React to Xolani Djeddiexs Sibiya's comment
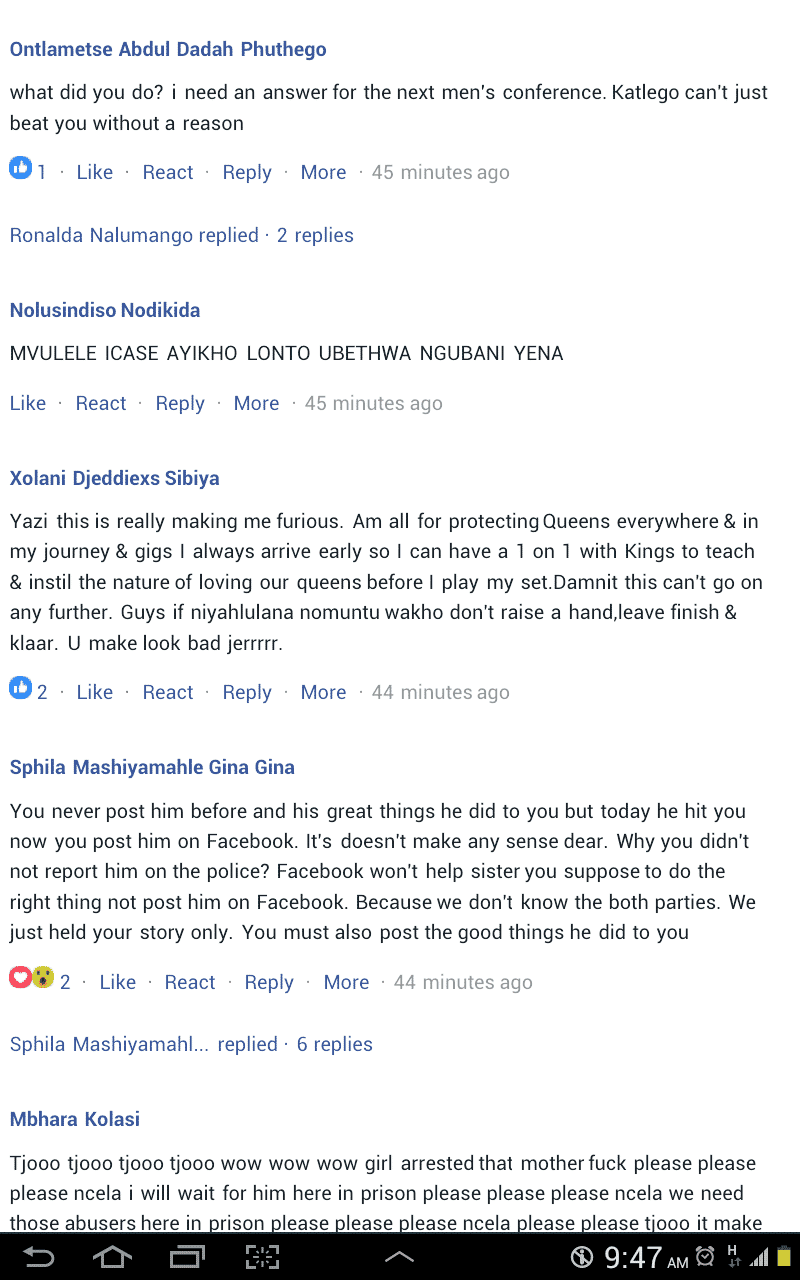Viewport: 800px width, 1280px height. click(168, 692)
